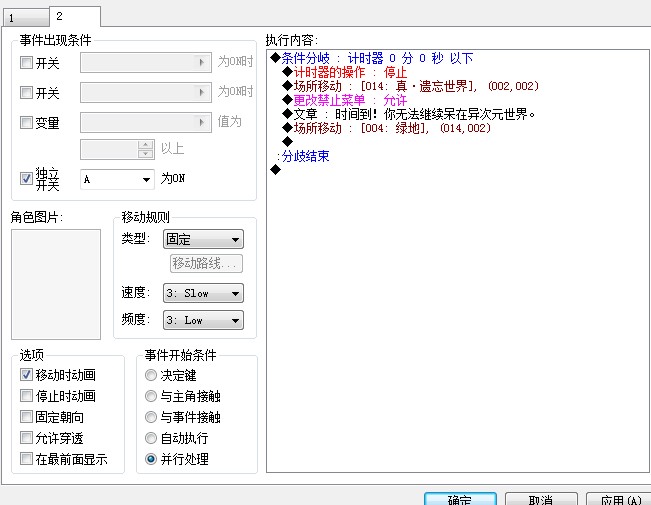Click the 确定 button
The height and width of the screenshot is (505, 651).
(460, 499)
